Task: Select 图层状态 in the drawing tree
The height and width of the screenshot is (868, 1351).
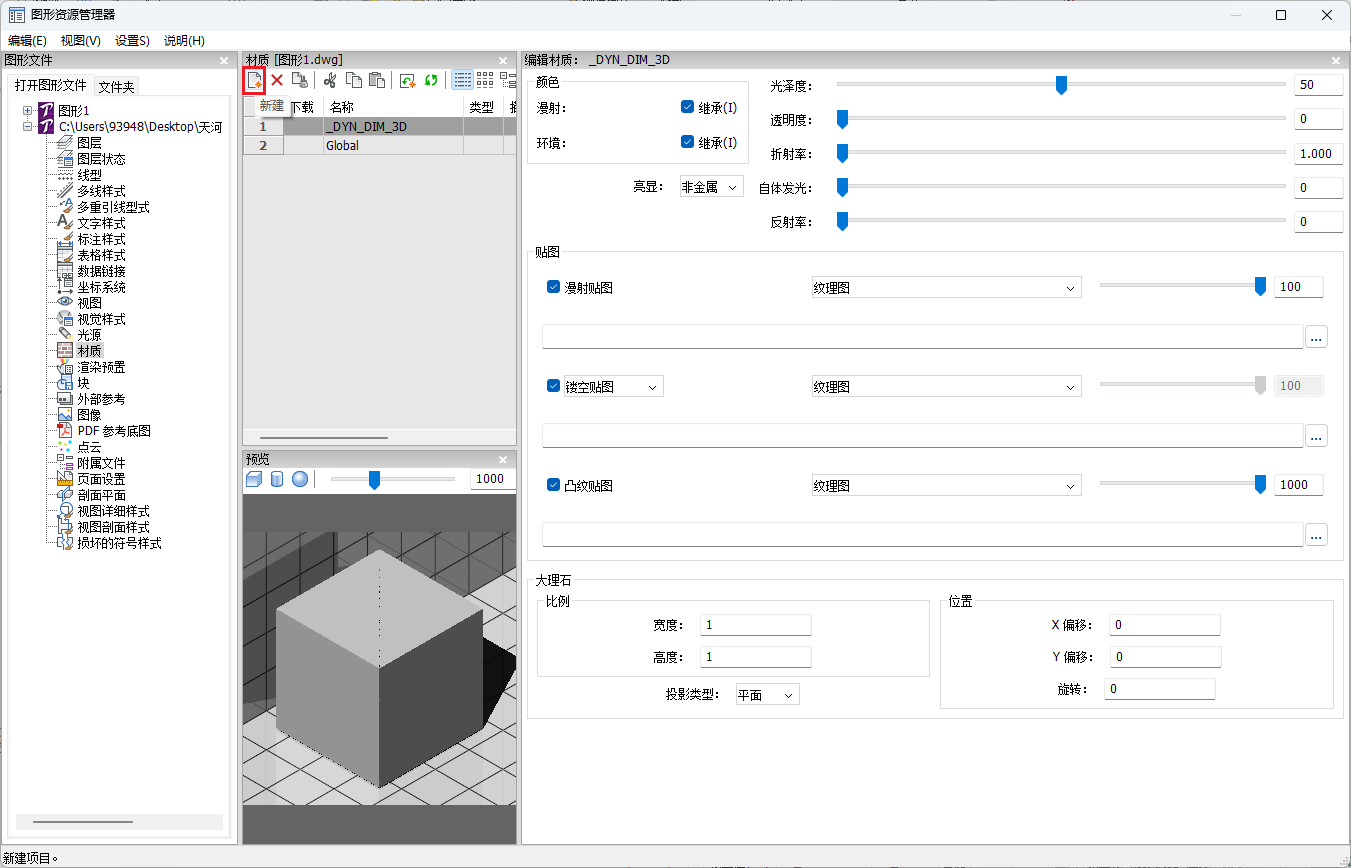Action: point(101,159)
